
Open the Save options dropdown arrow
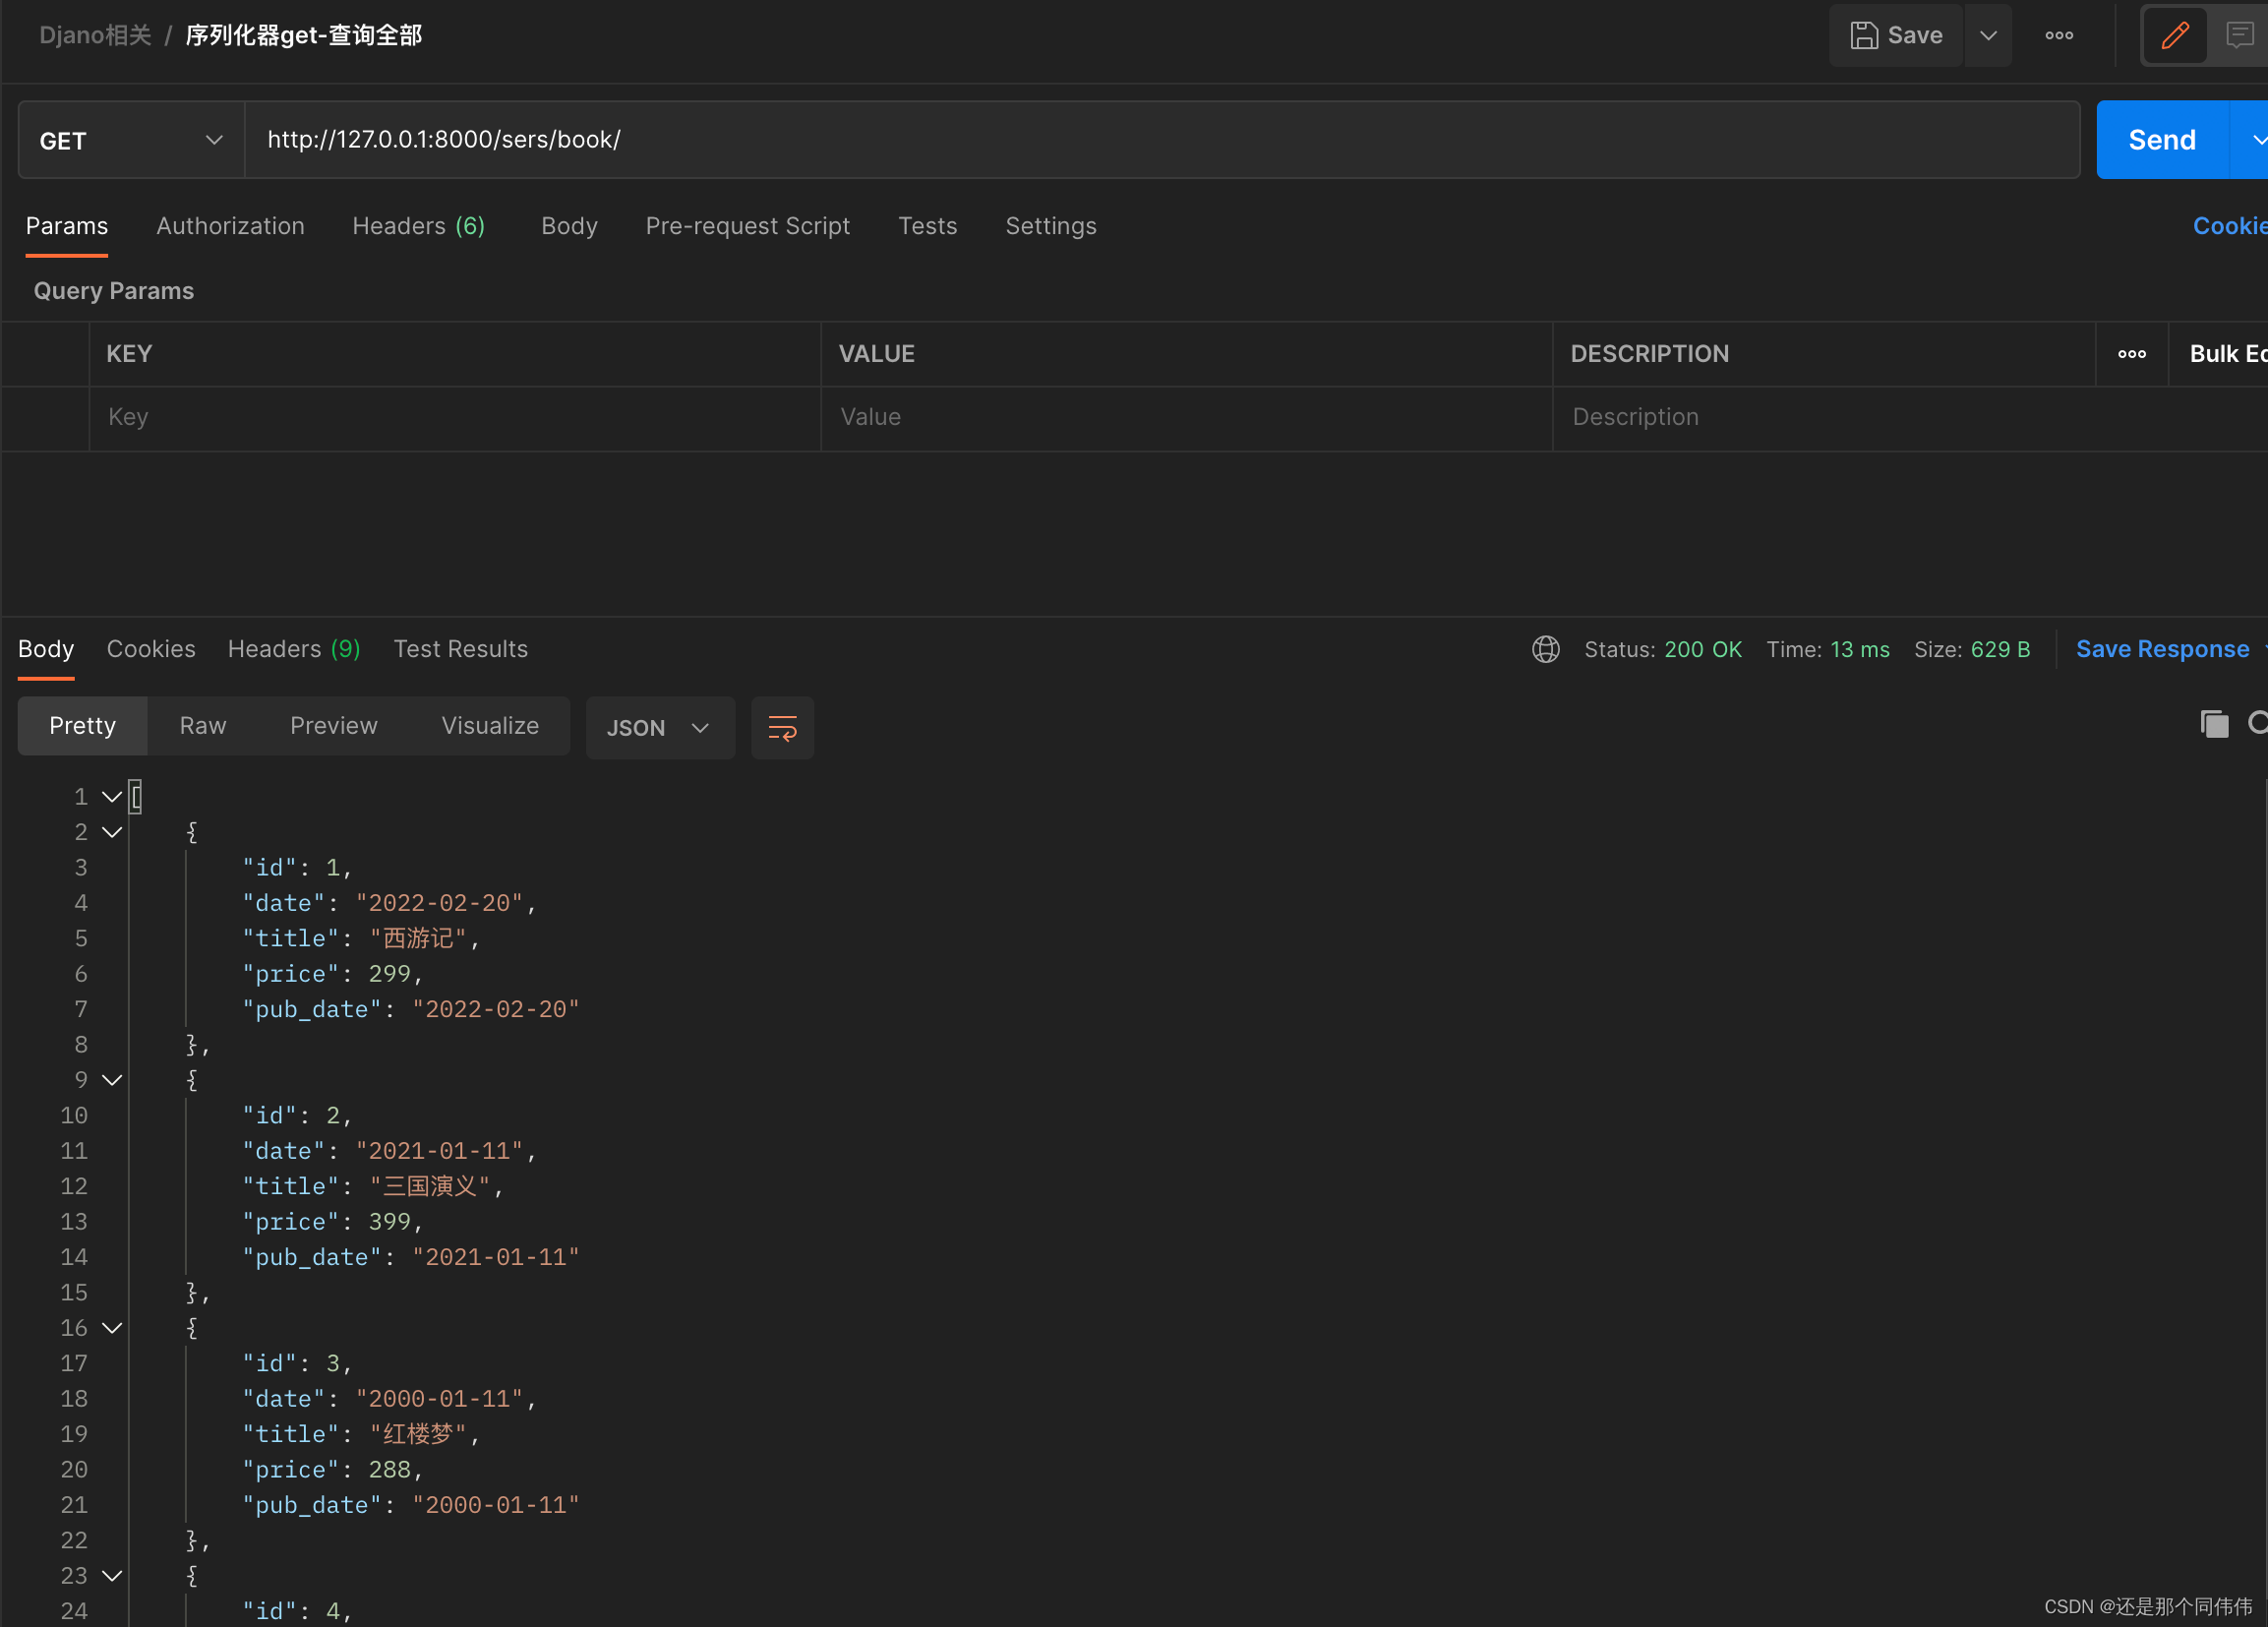[1988, 35]
